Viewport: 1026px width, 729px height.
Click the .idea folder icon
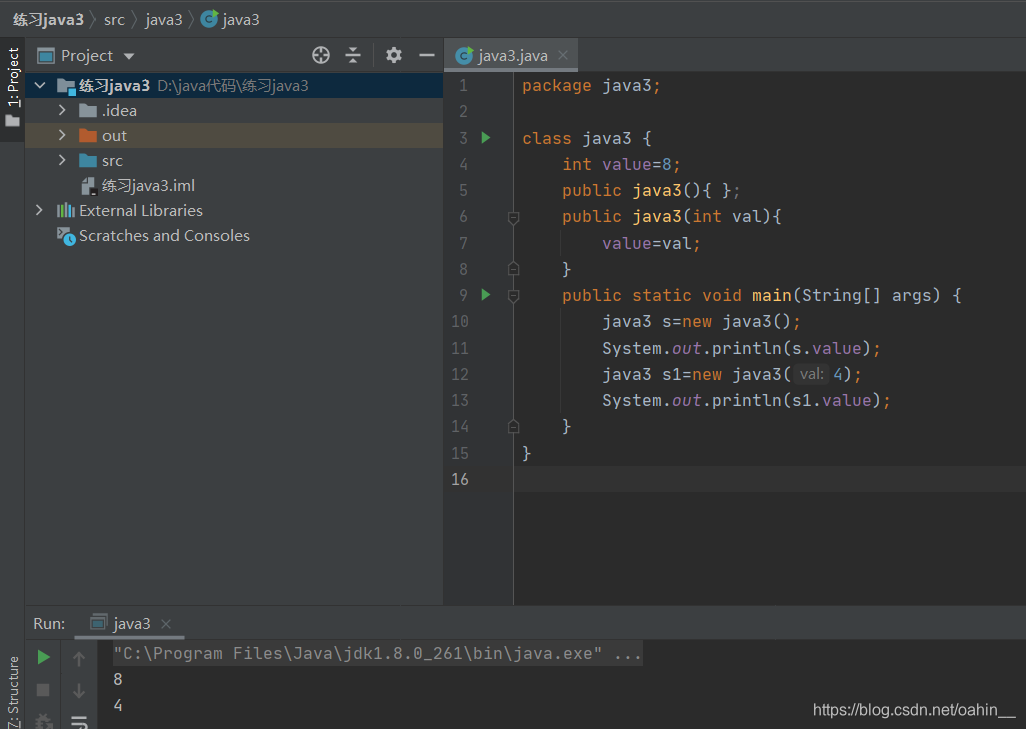click(88, 111)
